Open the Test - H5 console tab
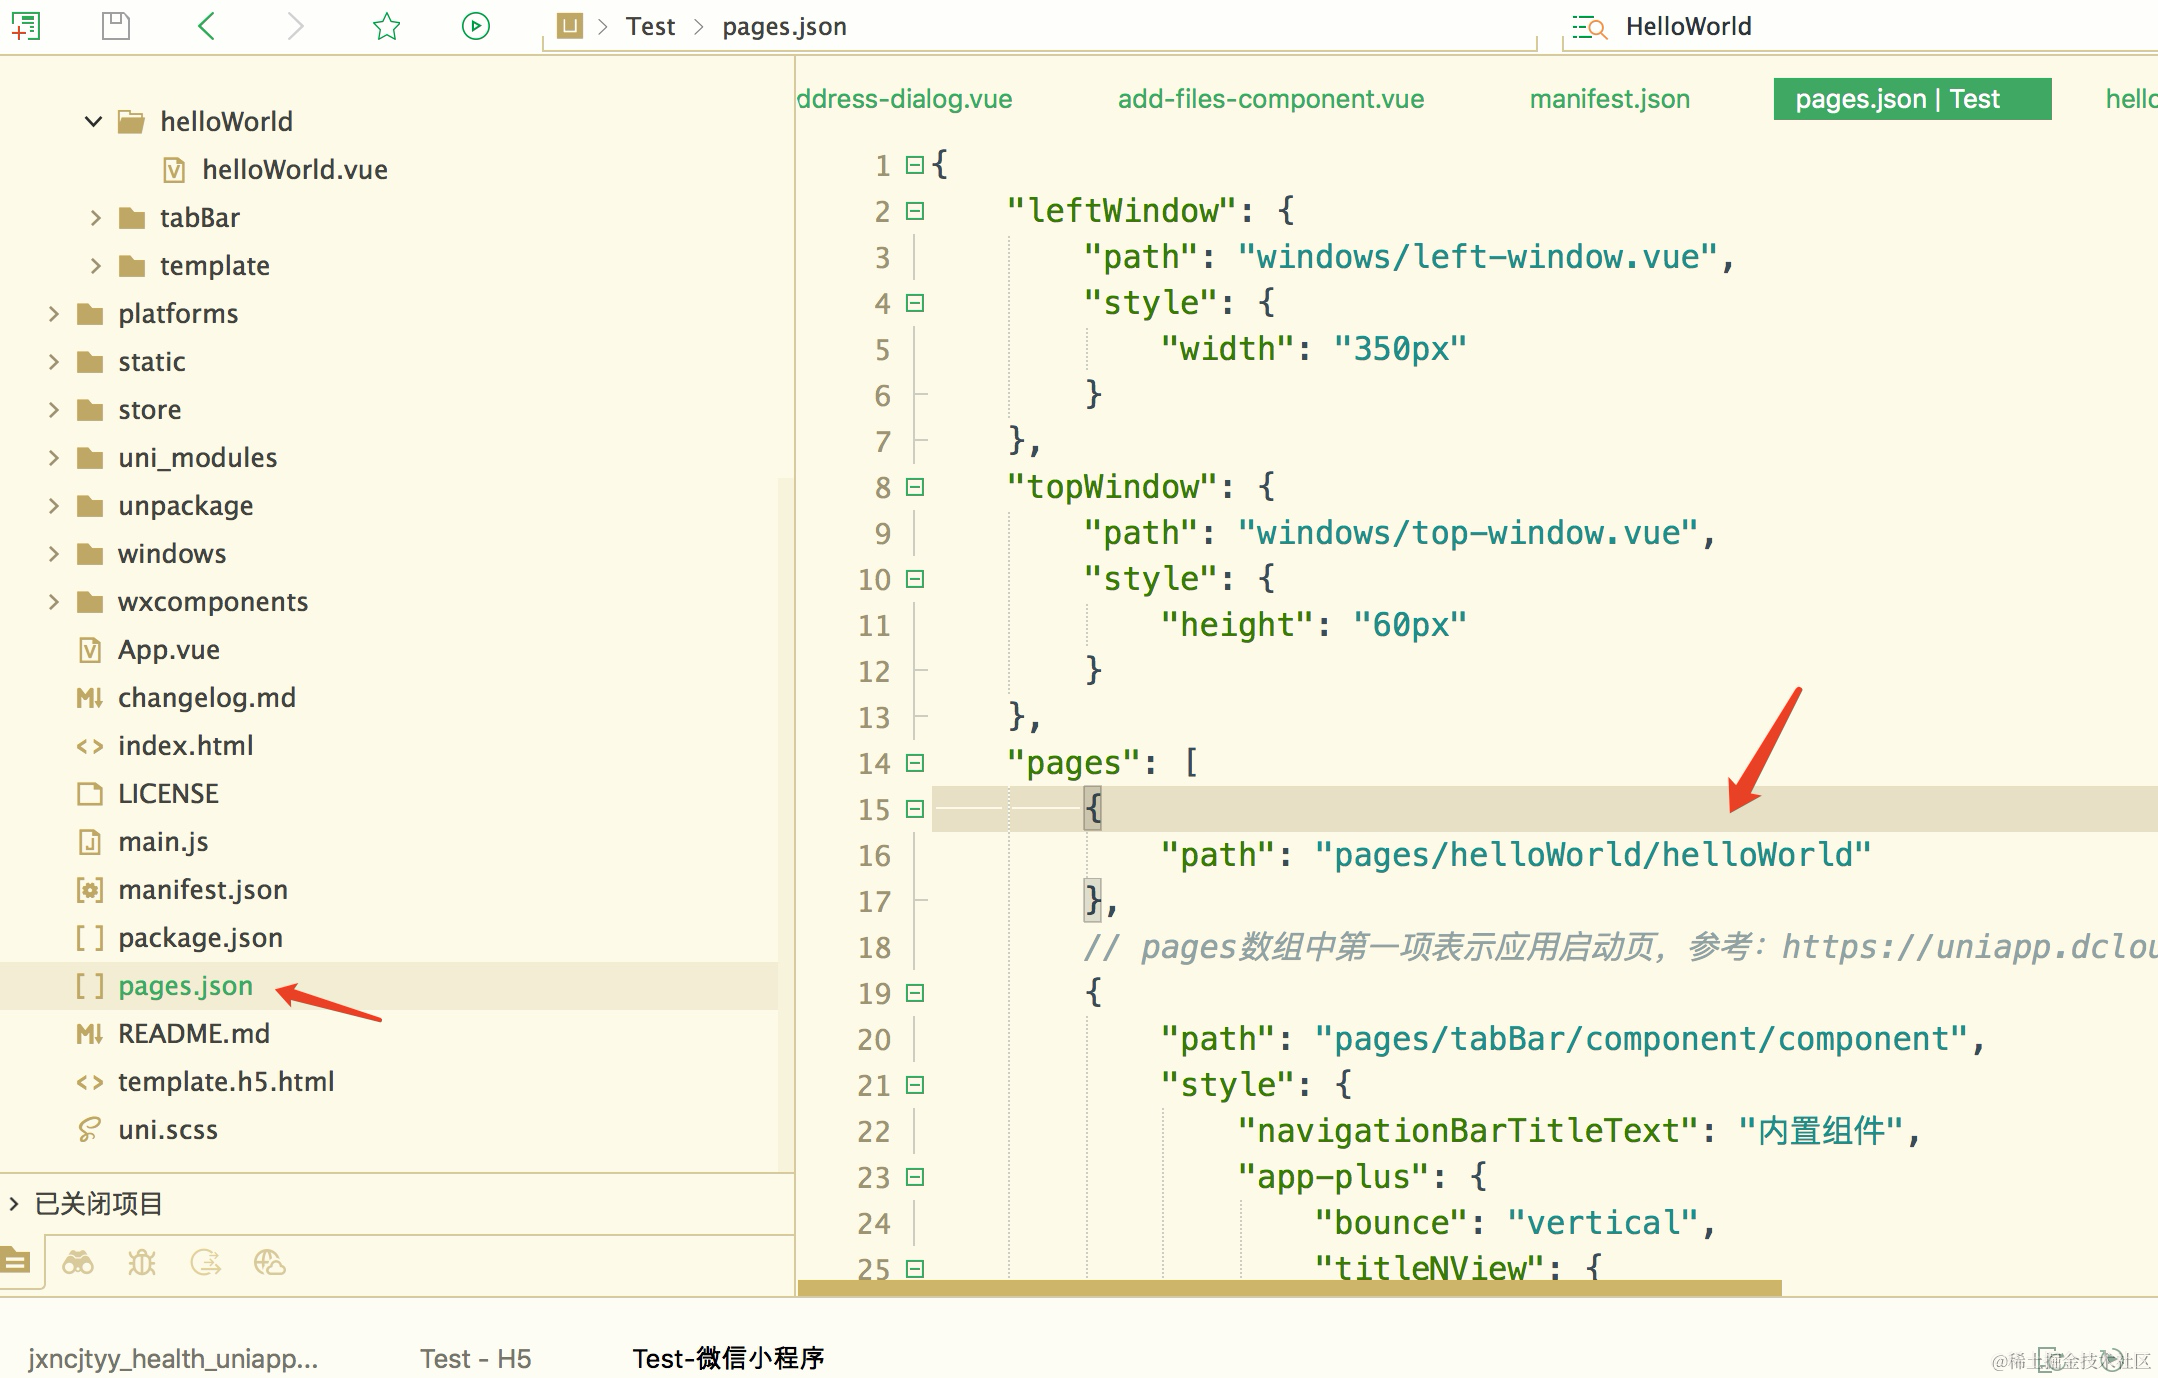Screen dimensions: 2158x1378 click(475, 1358)
